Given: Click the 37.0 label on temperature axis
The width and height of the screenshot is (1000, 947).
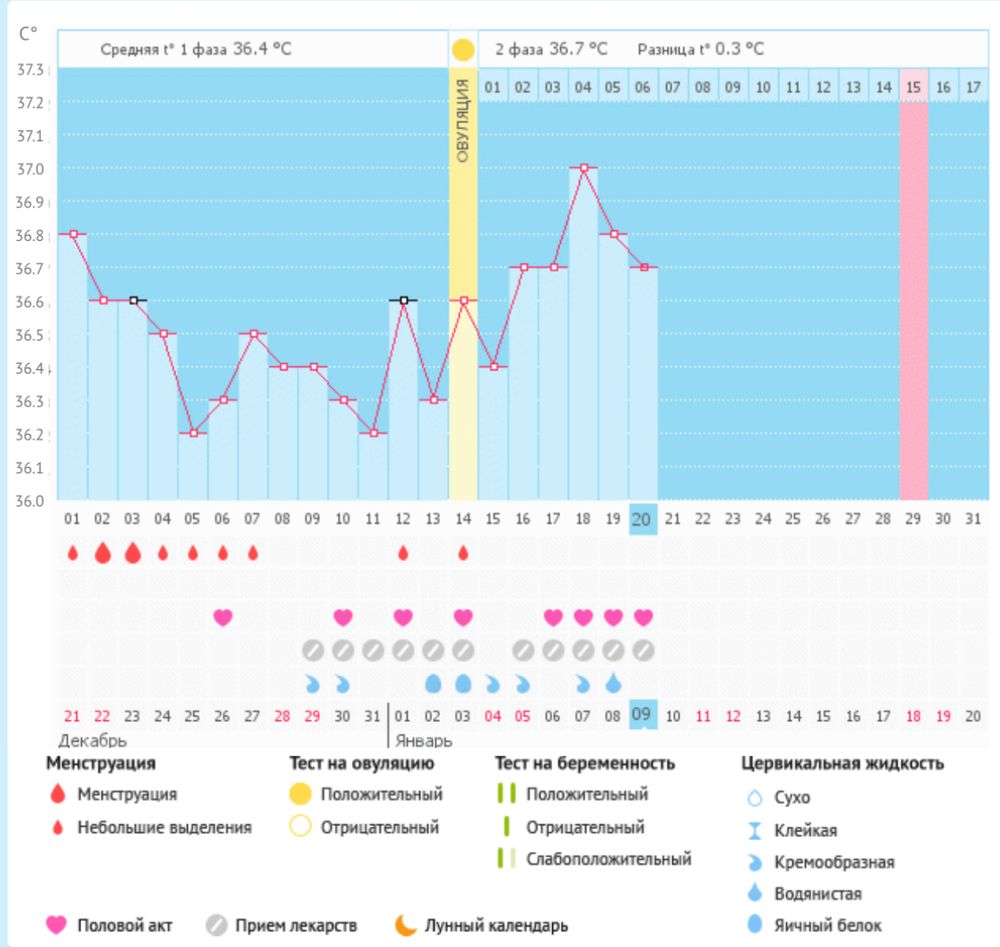Looking at the screenshot, I should 30,169.
